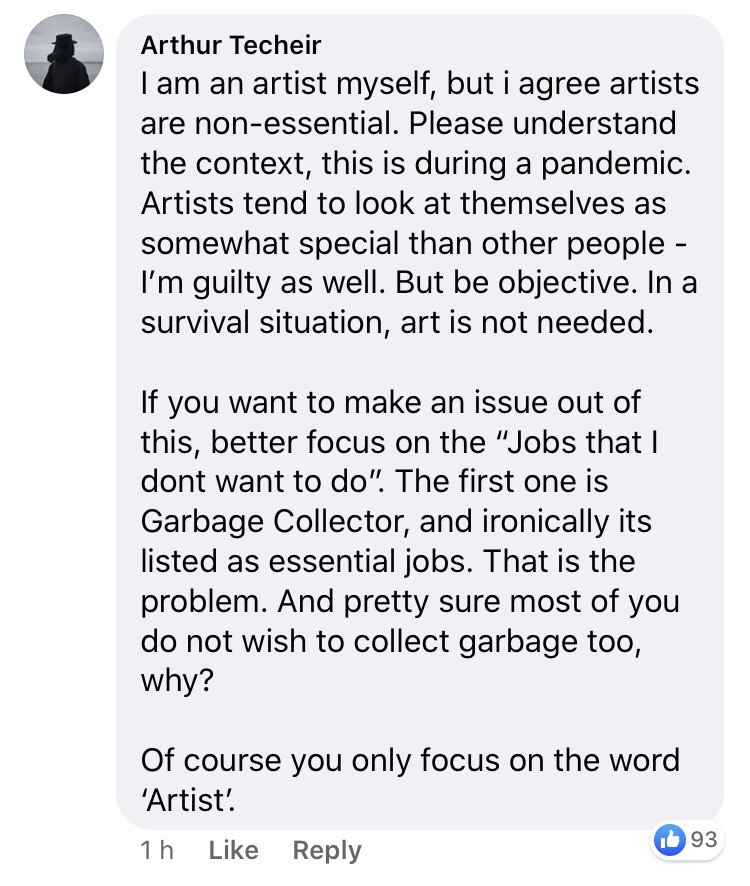Click the Arthur Techeir name link
Screen dimensions: 750x886
coord(231,45)
